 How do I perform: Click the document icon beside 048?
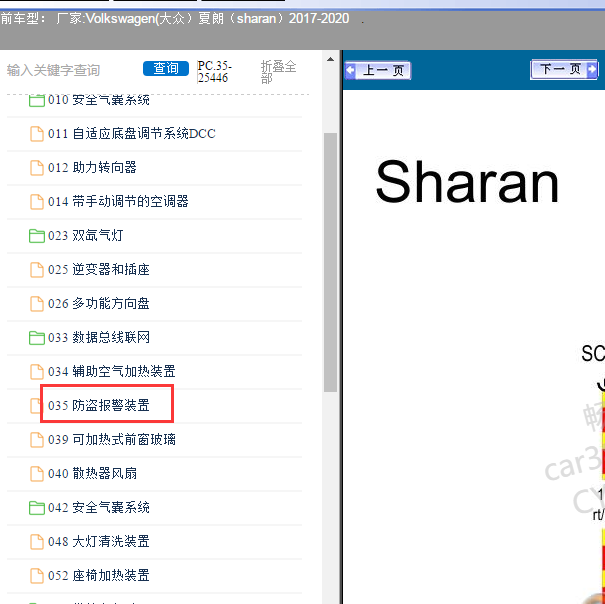[37, 541]
